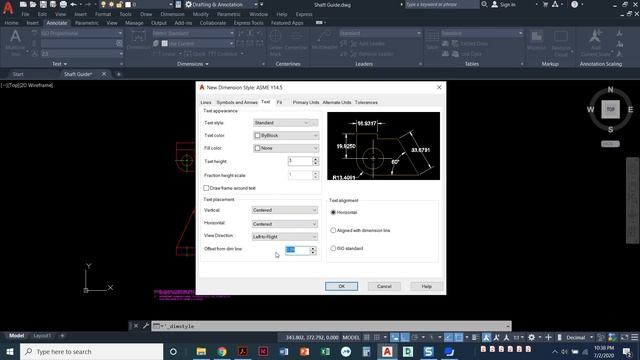Open the Drafting & Annotation workspace dropdown

click(x=222, y=4)
